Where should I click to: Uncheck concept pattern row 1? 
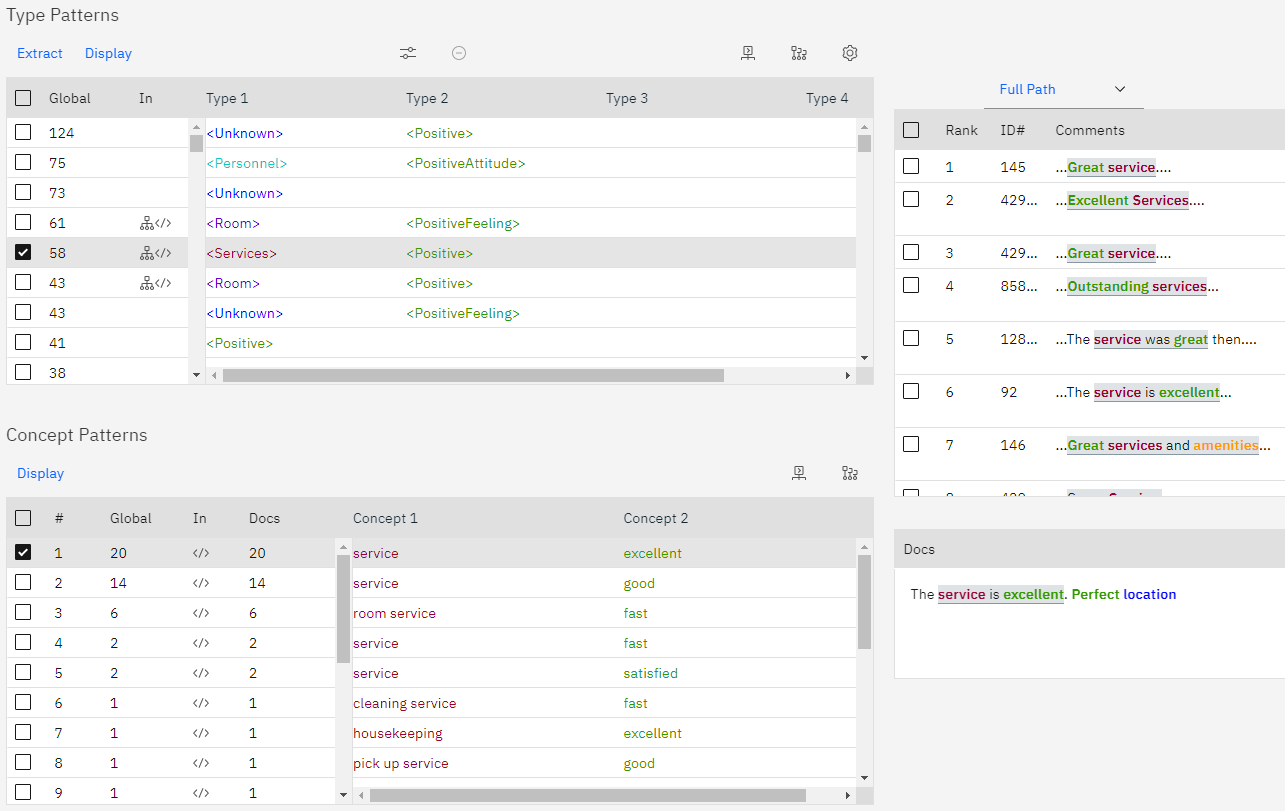pyautogui.click(x=23, y=552)
